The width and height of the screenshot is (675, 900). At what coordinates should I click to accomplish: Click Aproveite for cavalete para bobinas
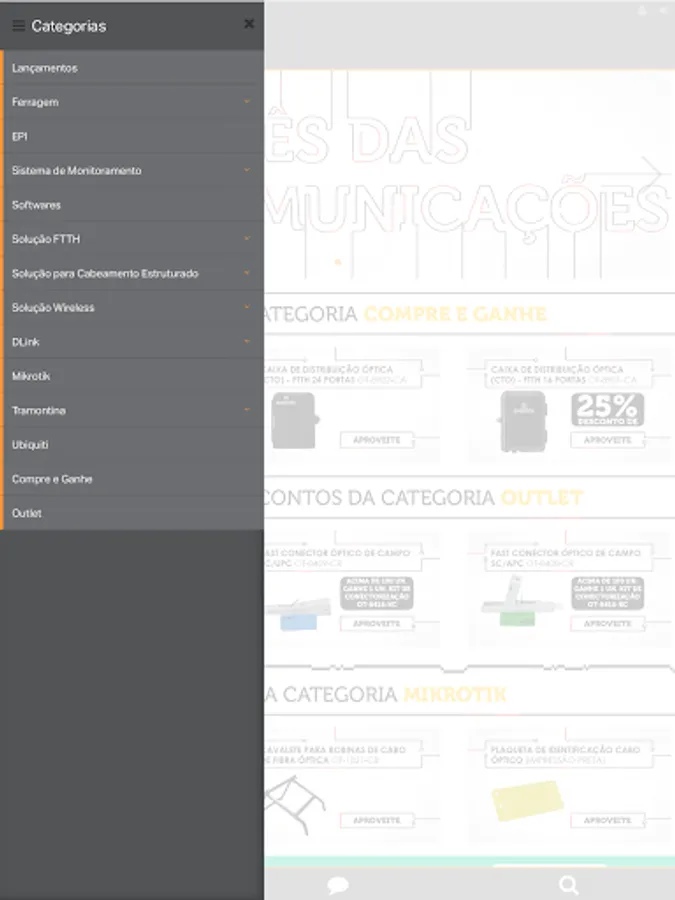(377, 820)
